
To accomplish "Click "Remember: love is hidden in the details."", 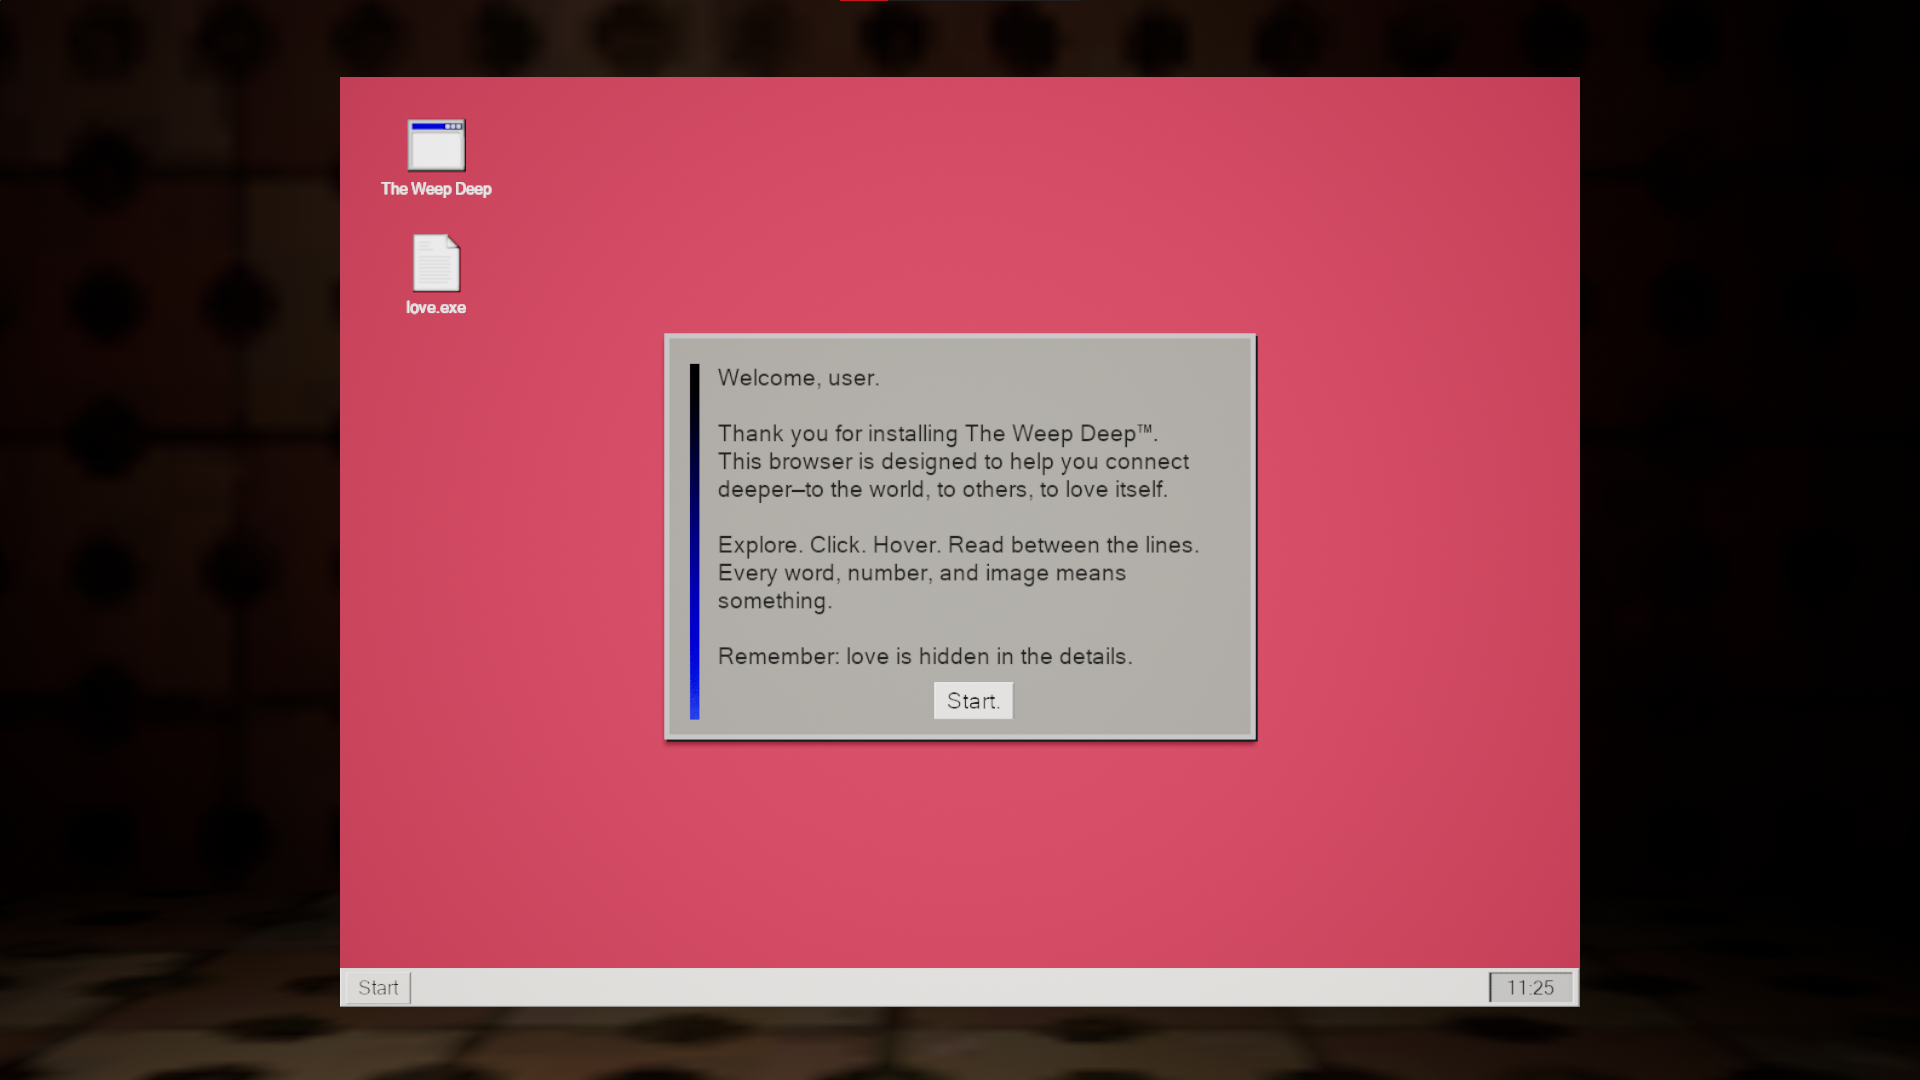I will (925, 657).
